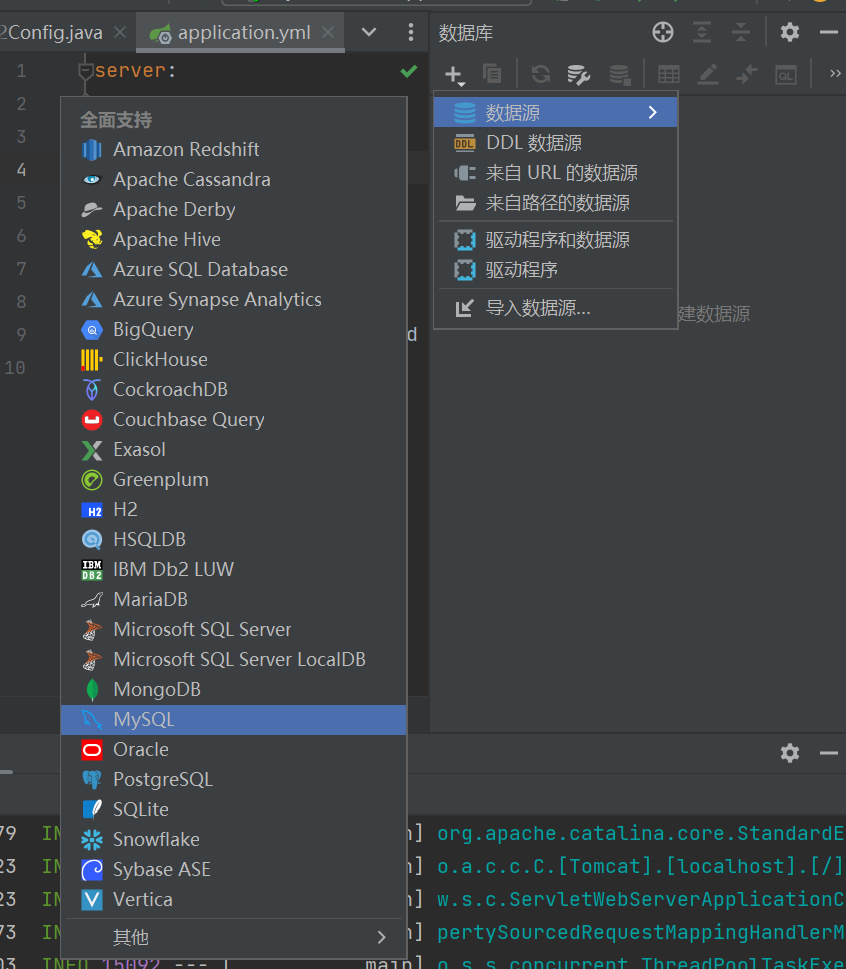Open the run console settings gear
Screen dimensions: 846x969
click(x=790, y=753)
